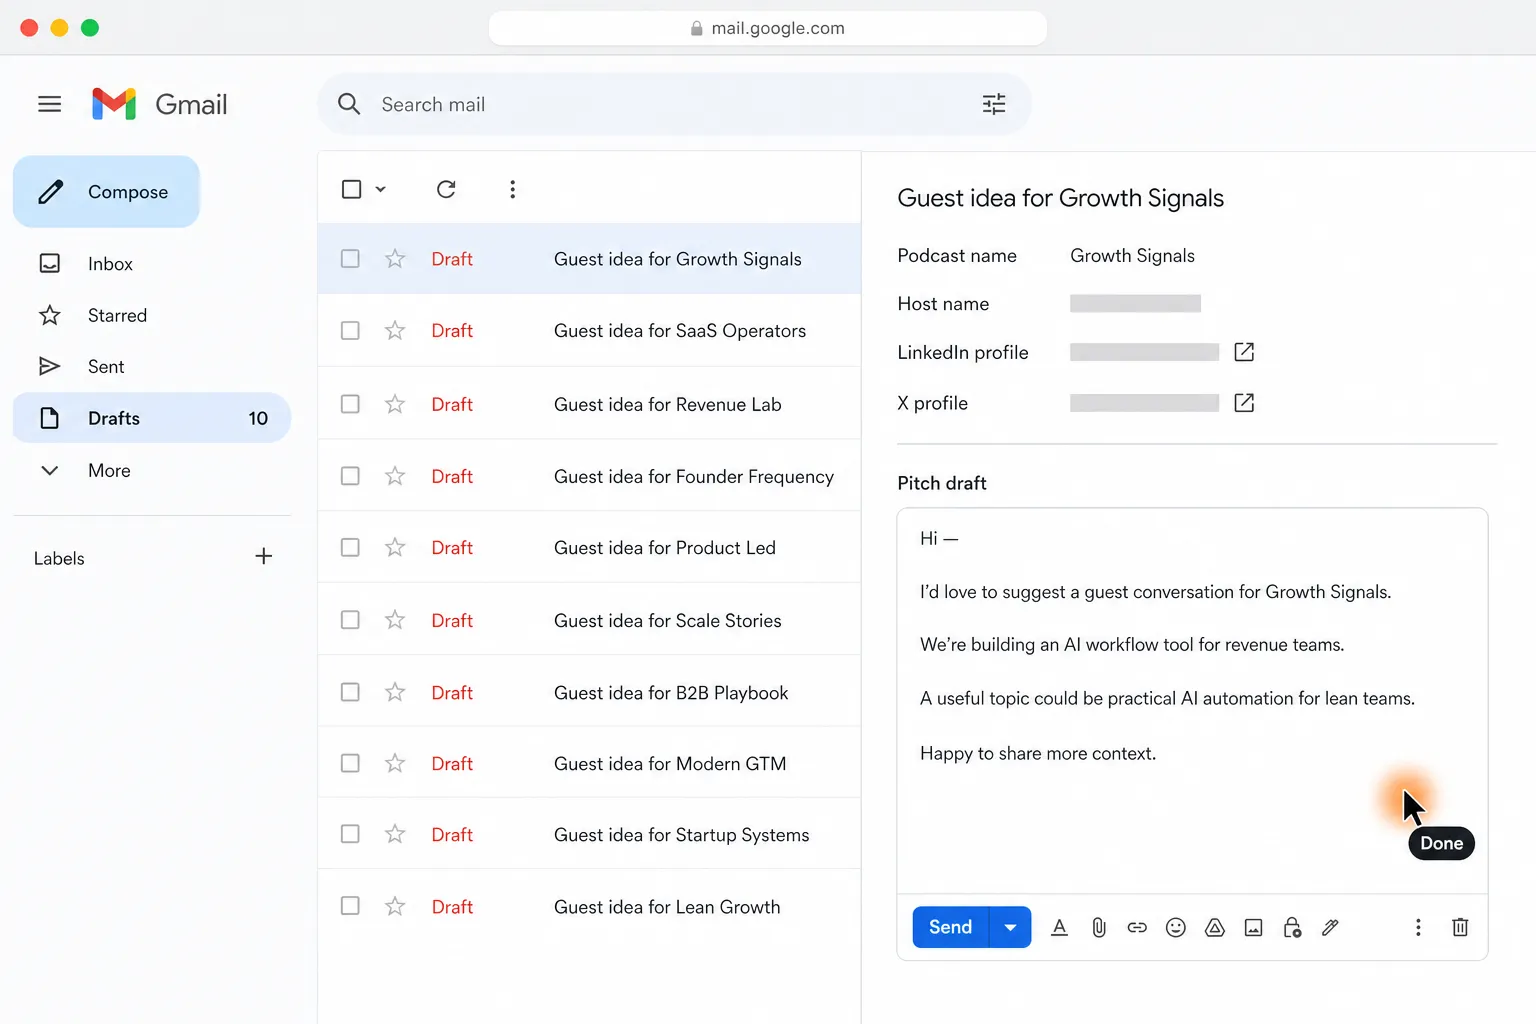Discard the draft with trash icon

[1460, 928]
